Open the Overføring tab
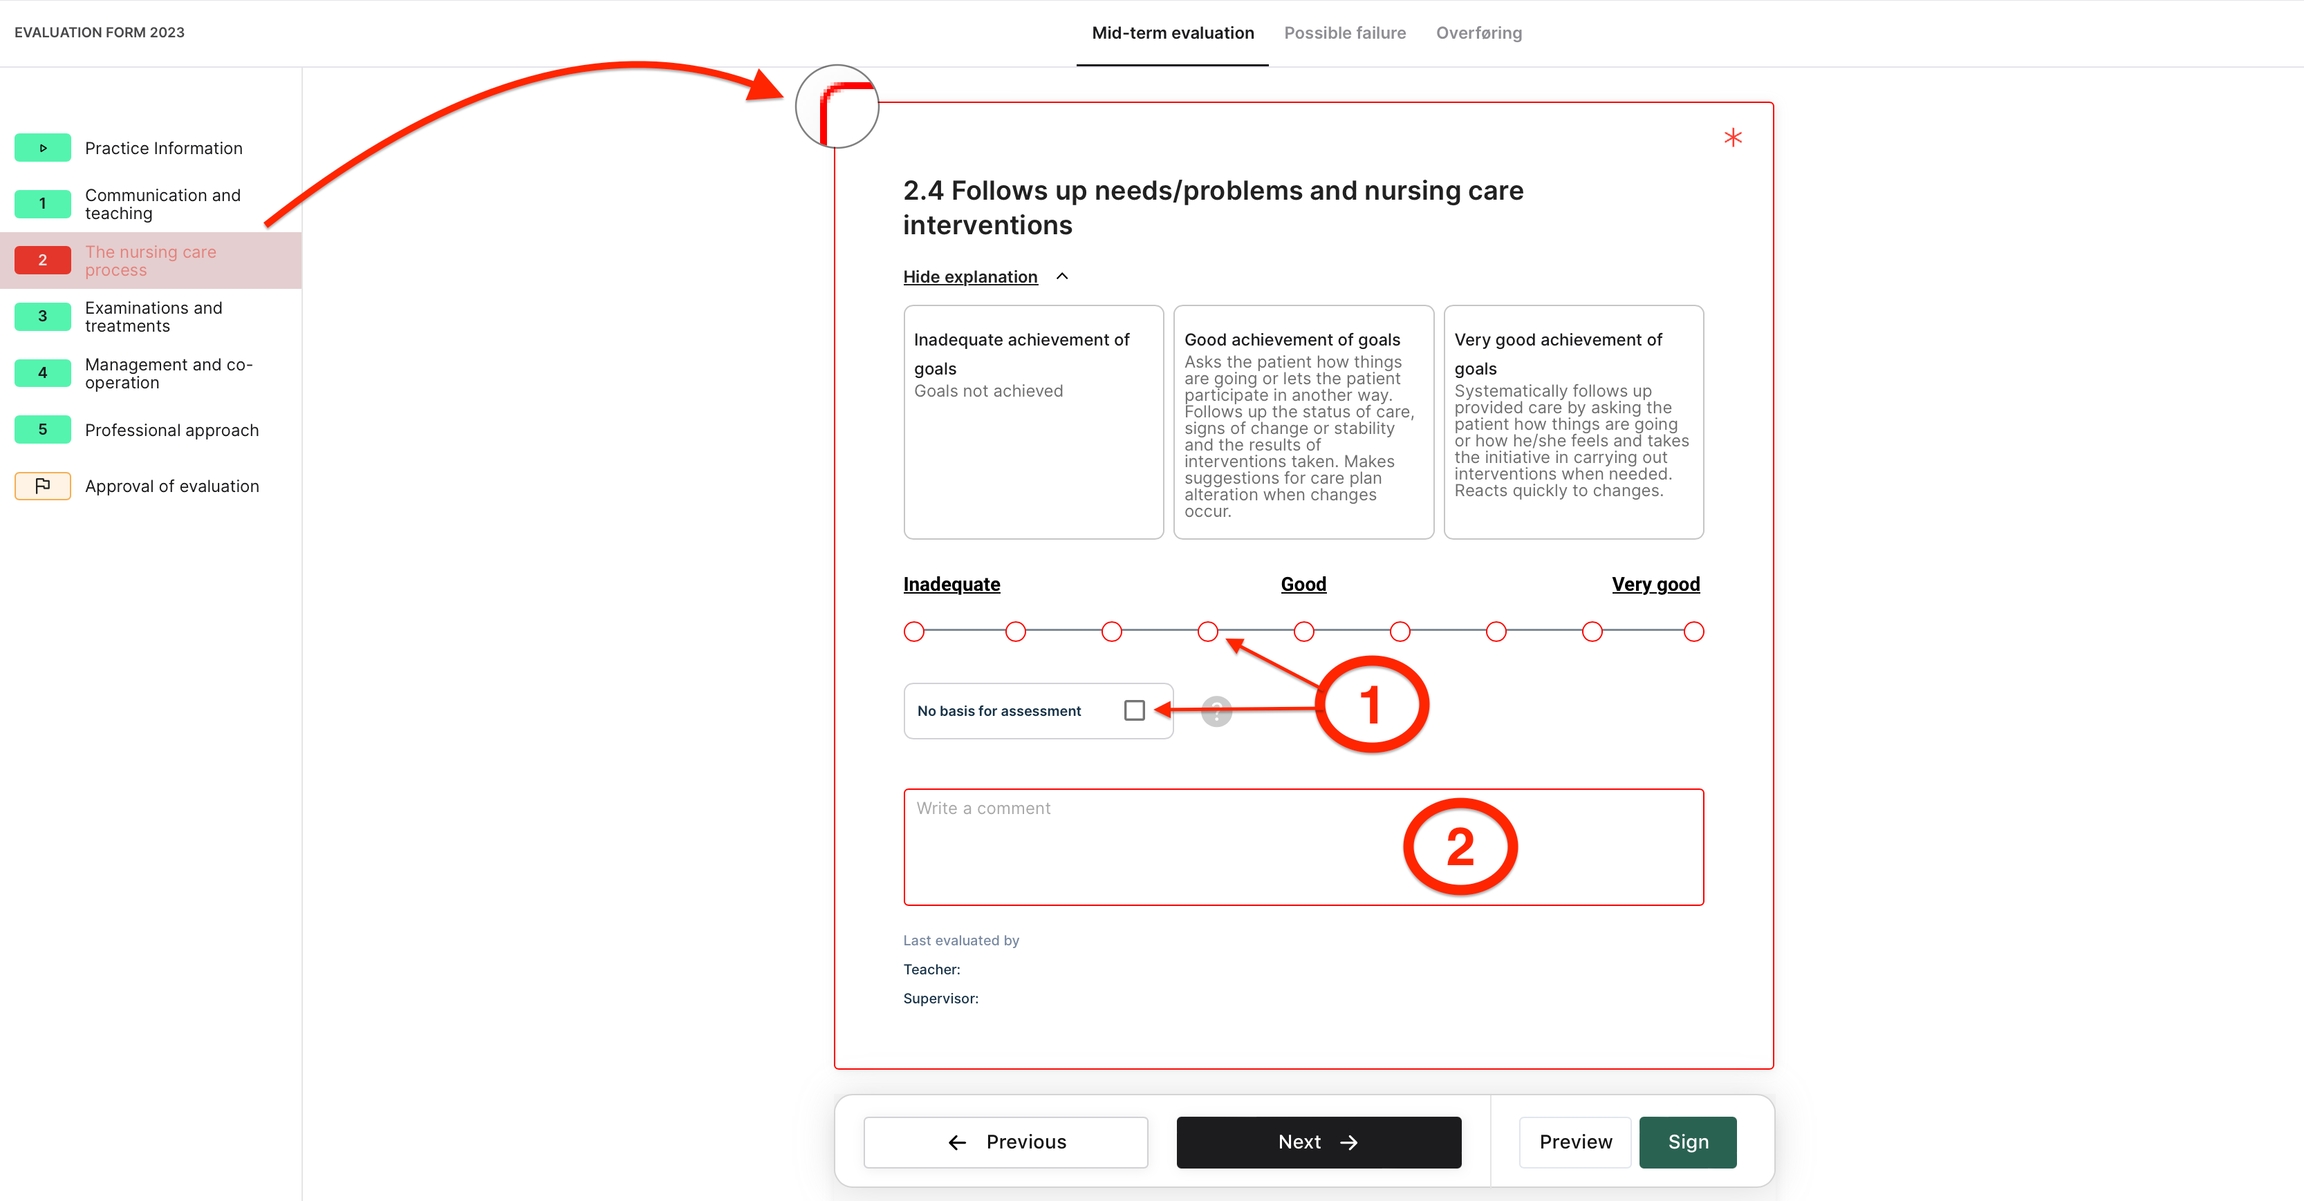Image resolution: width=2304 pixels, height=1201 pixels. tap(1478, 33)
